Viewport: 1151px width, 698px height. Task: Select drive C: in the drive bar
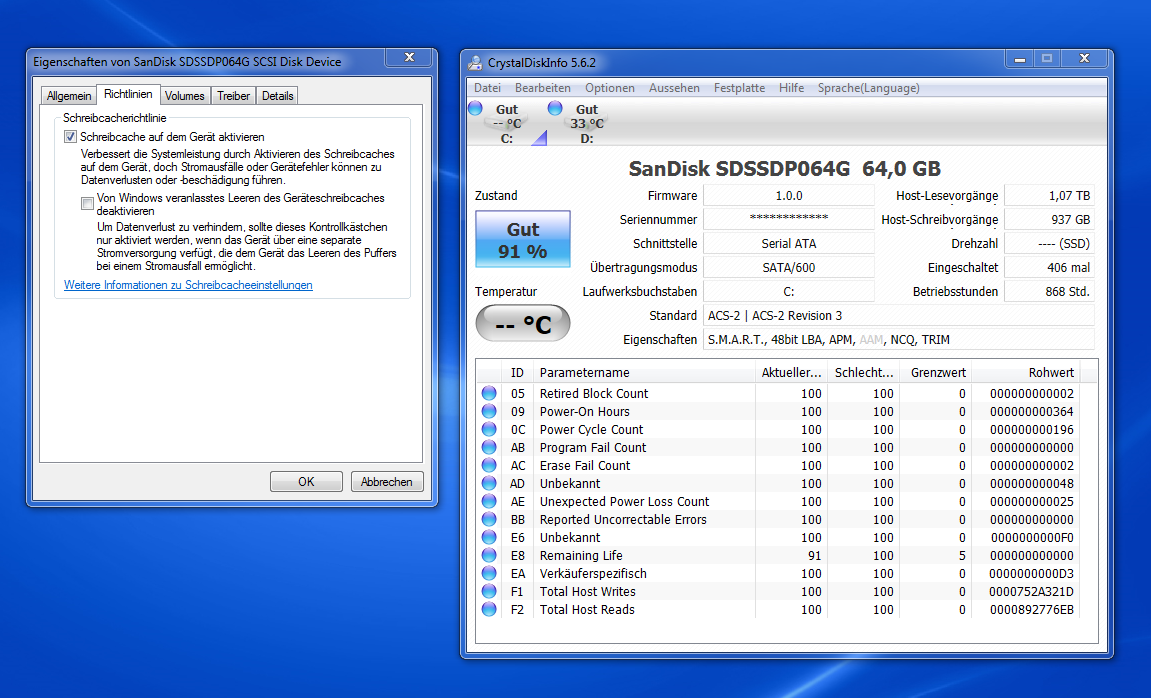click(507, 123)
